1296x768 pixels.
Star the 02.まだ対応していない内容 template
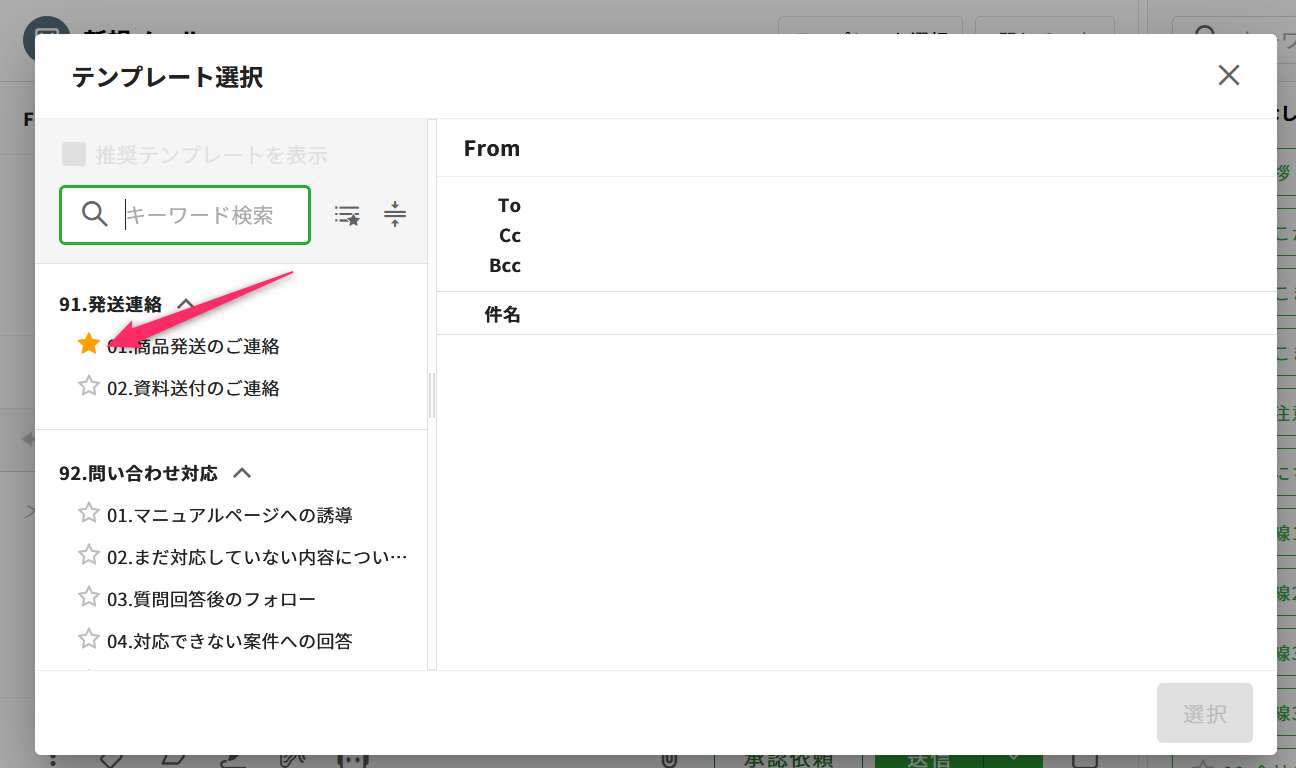[89, 555]
